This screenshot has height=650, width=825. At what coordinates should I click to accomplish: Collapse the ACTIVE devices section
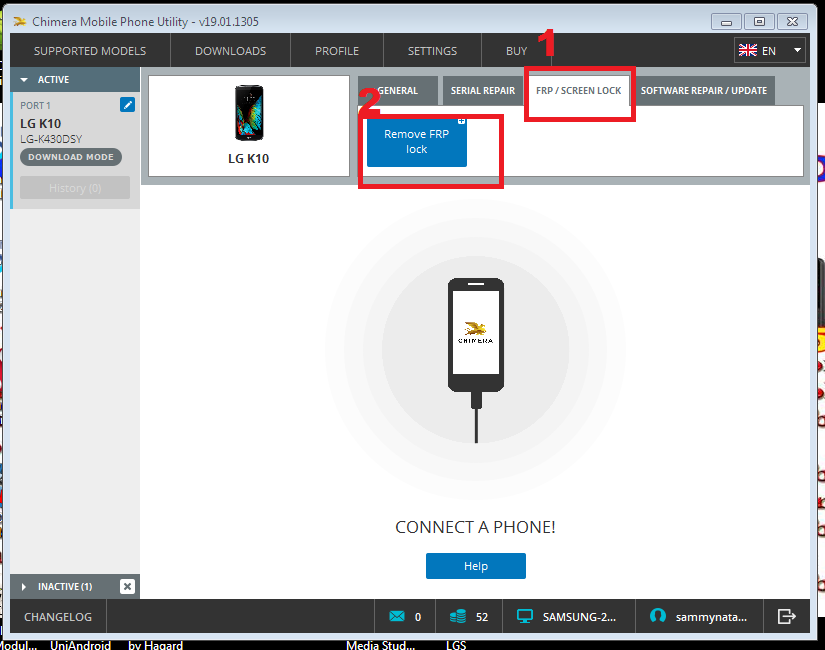tap(24, 80)
